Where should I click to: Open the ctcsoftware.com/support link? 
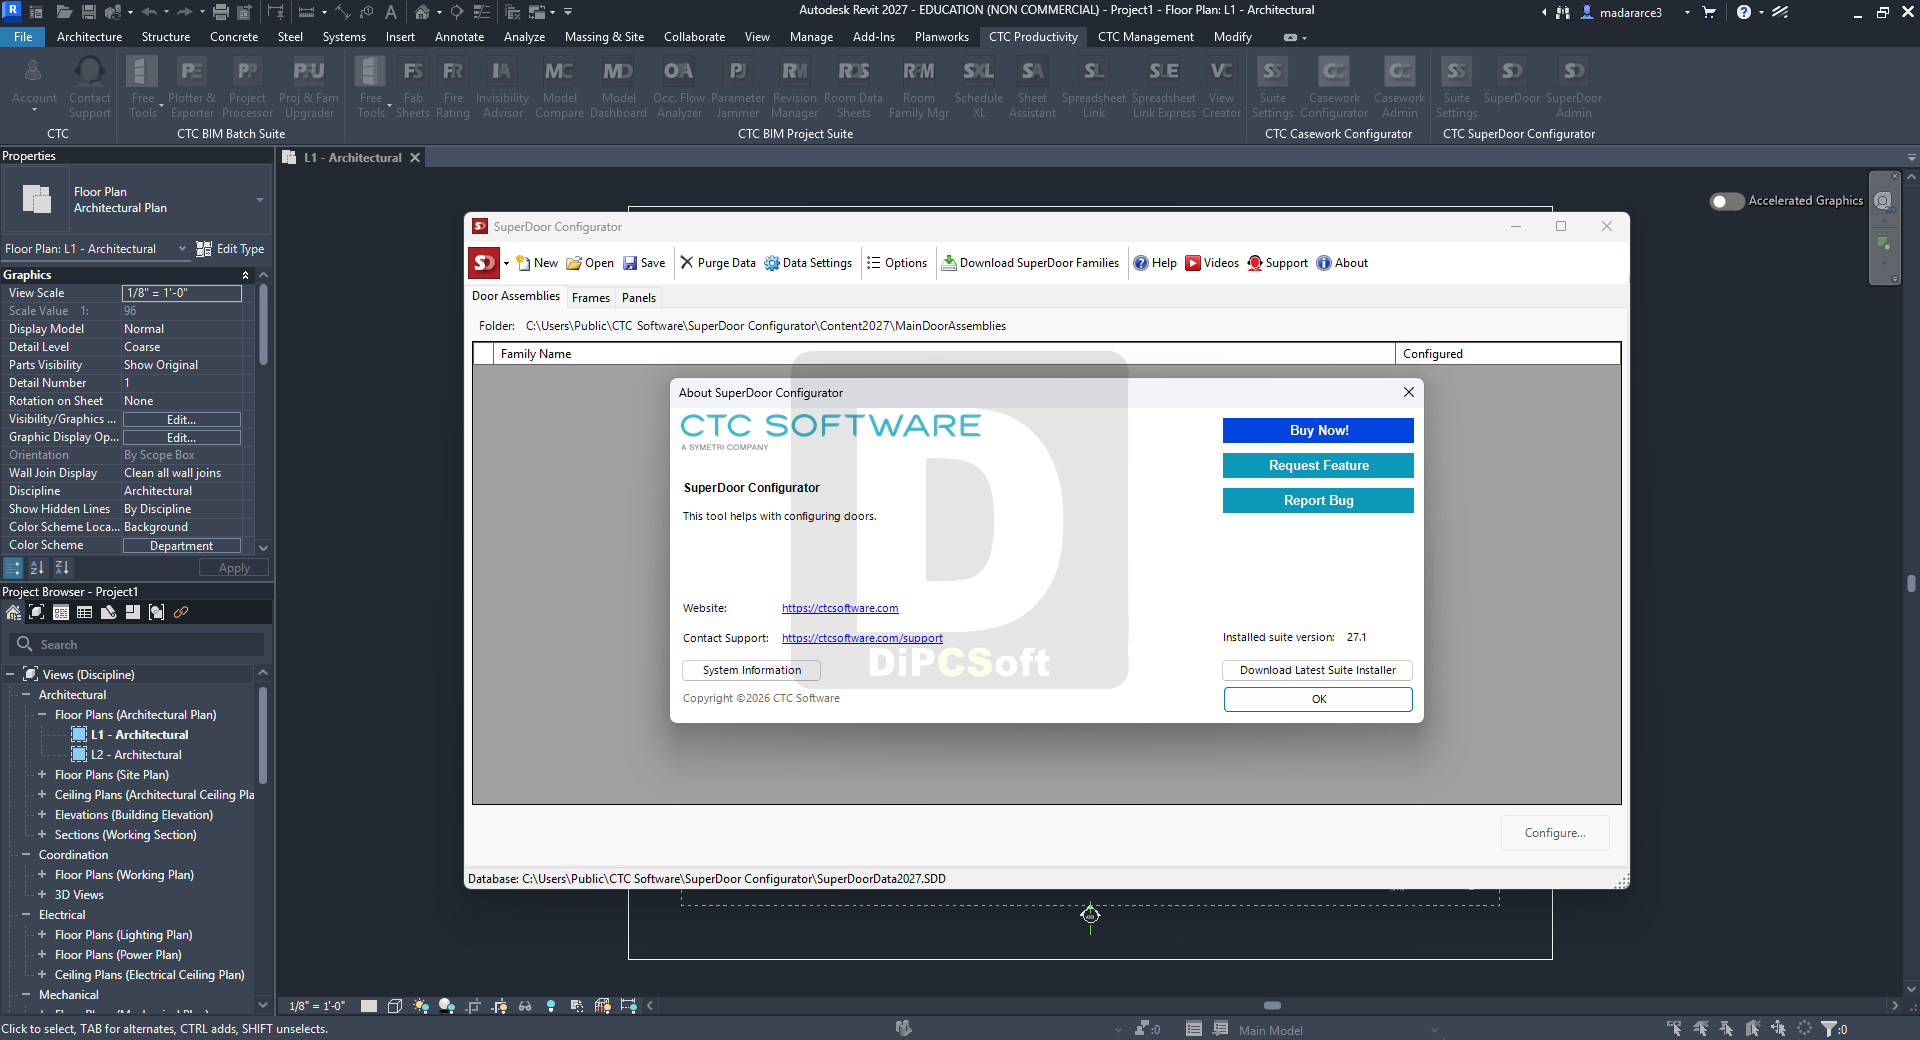[862, 638]
